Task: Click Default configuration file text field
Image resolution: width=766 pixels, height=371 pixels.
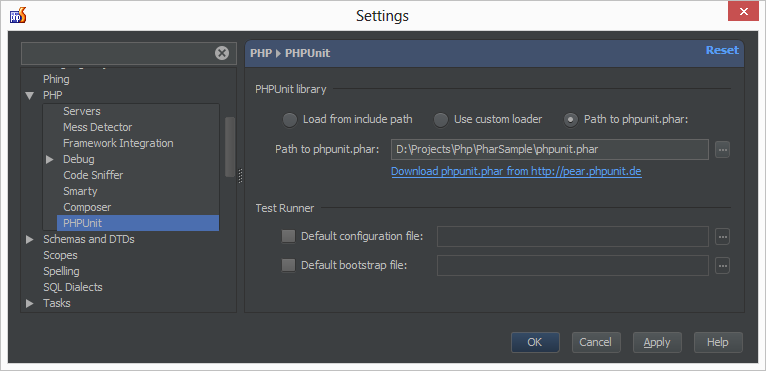Action: click(x=573, y=237)
